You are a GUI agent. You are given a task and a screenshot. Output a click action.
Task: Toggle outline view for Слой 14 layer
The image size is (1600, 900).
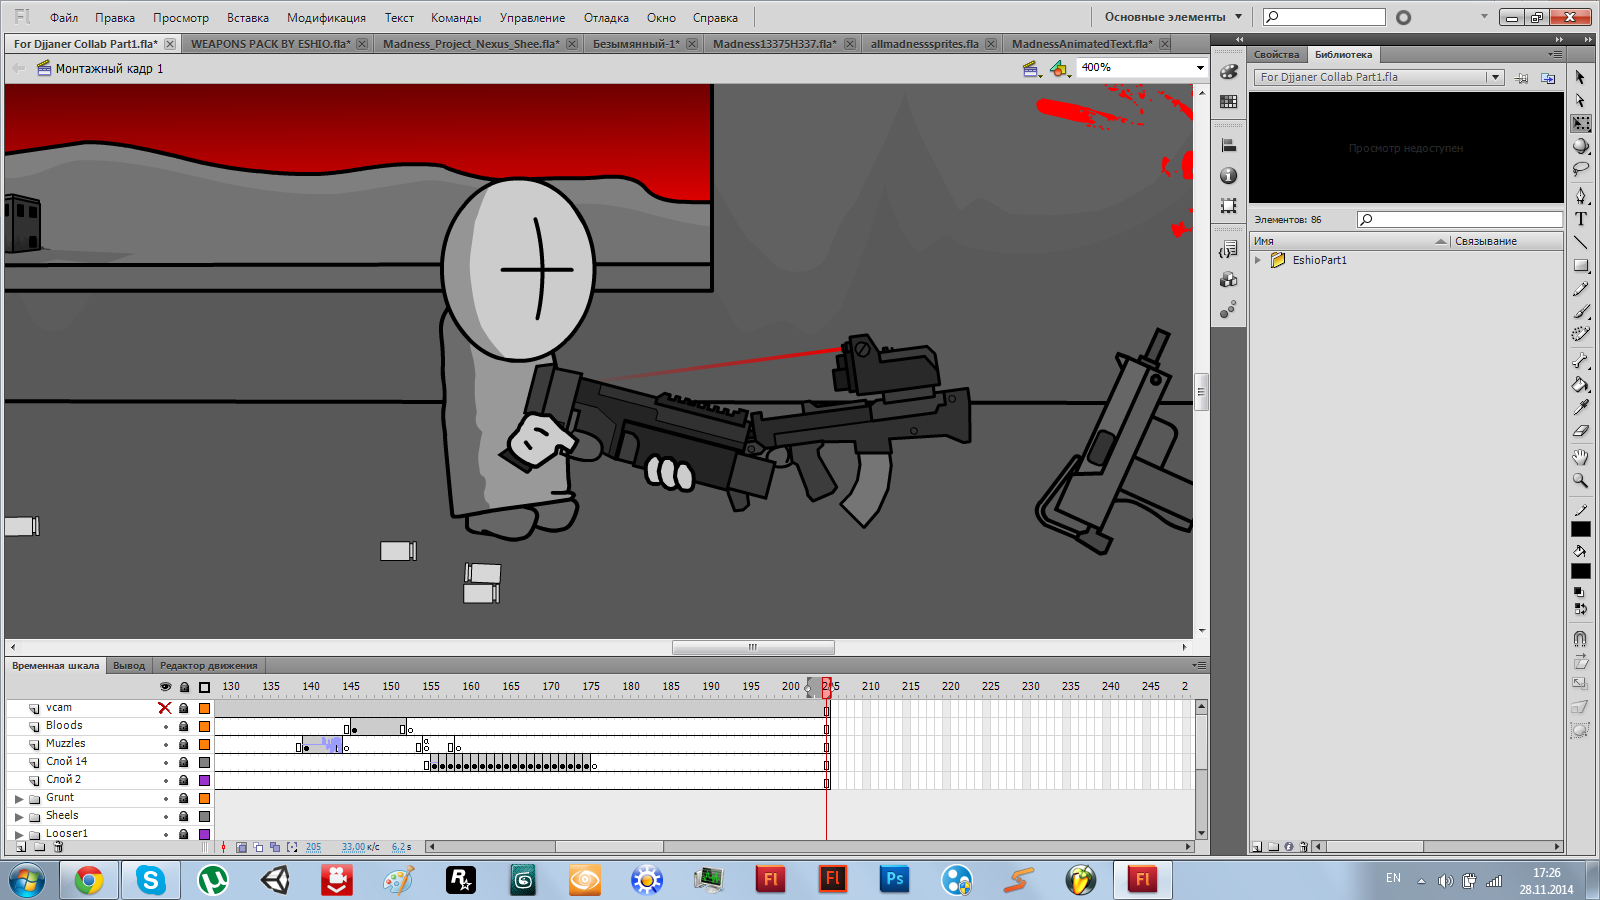pos(204,762)
